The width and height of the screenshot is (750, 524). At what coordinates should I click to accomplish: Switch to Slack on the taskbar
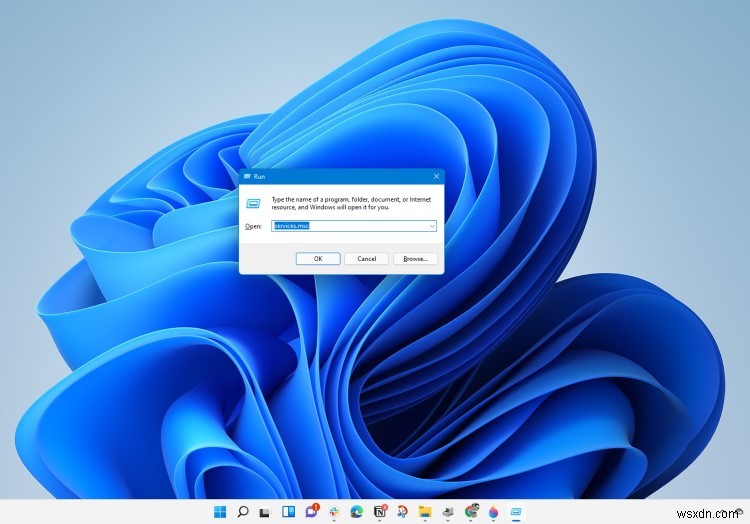click(x=334, y=512)
